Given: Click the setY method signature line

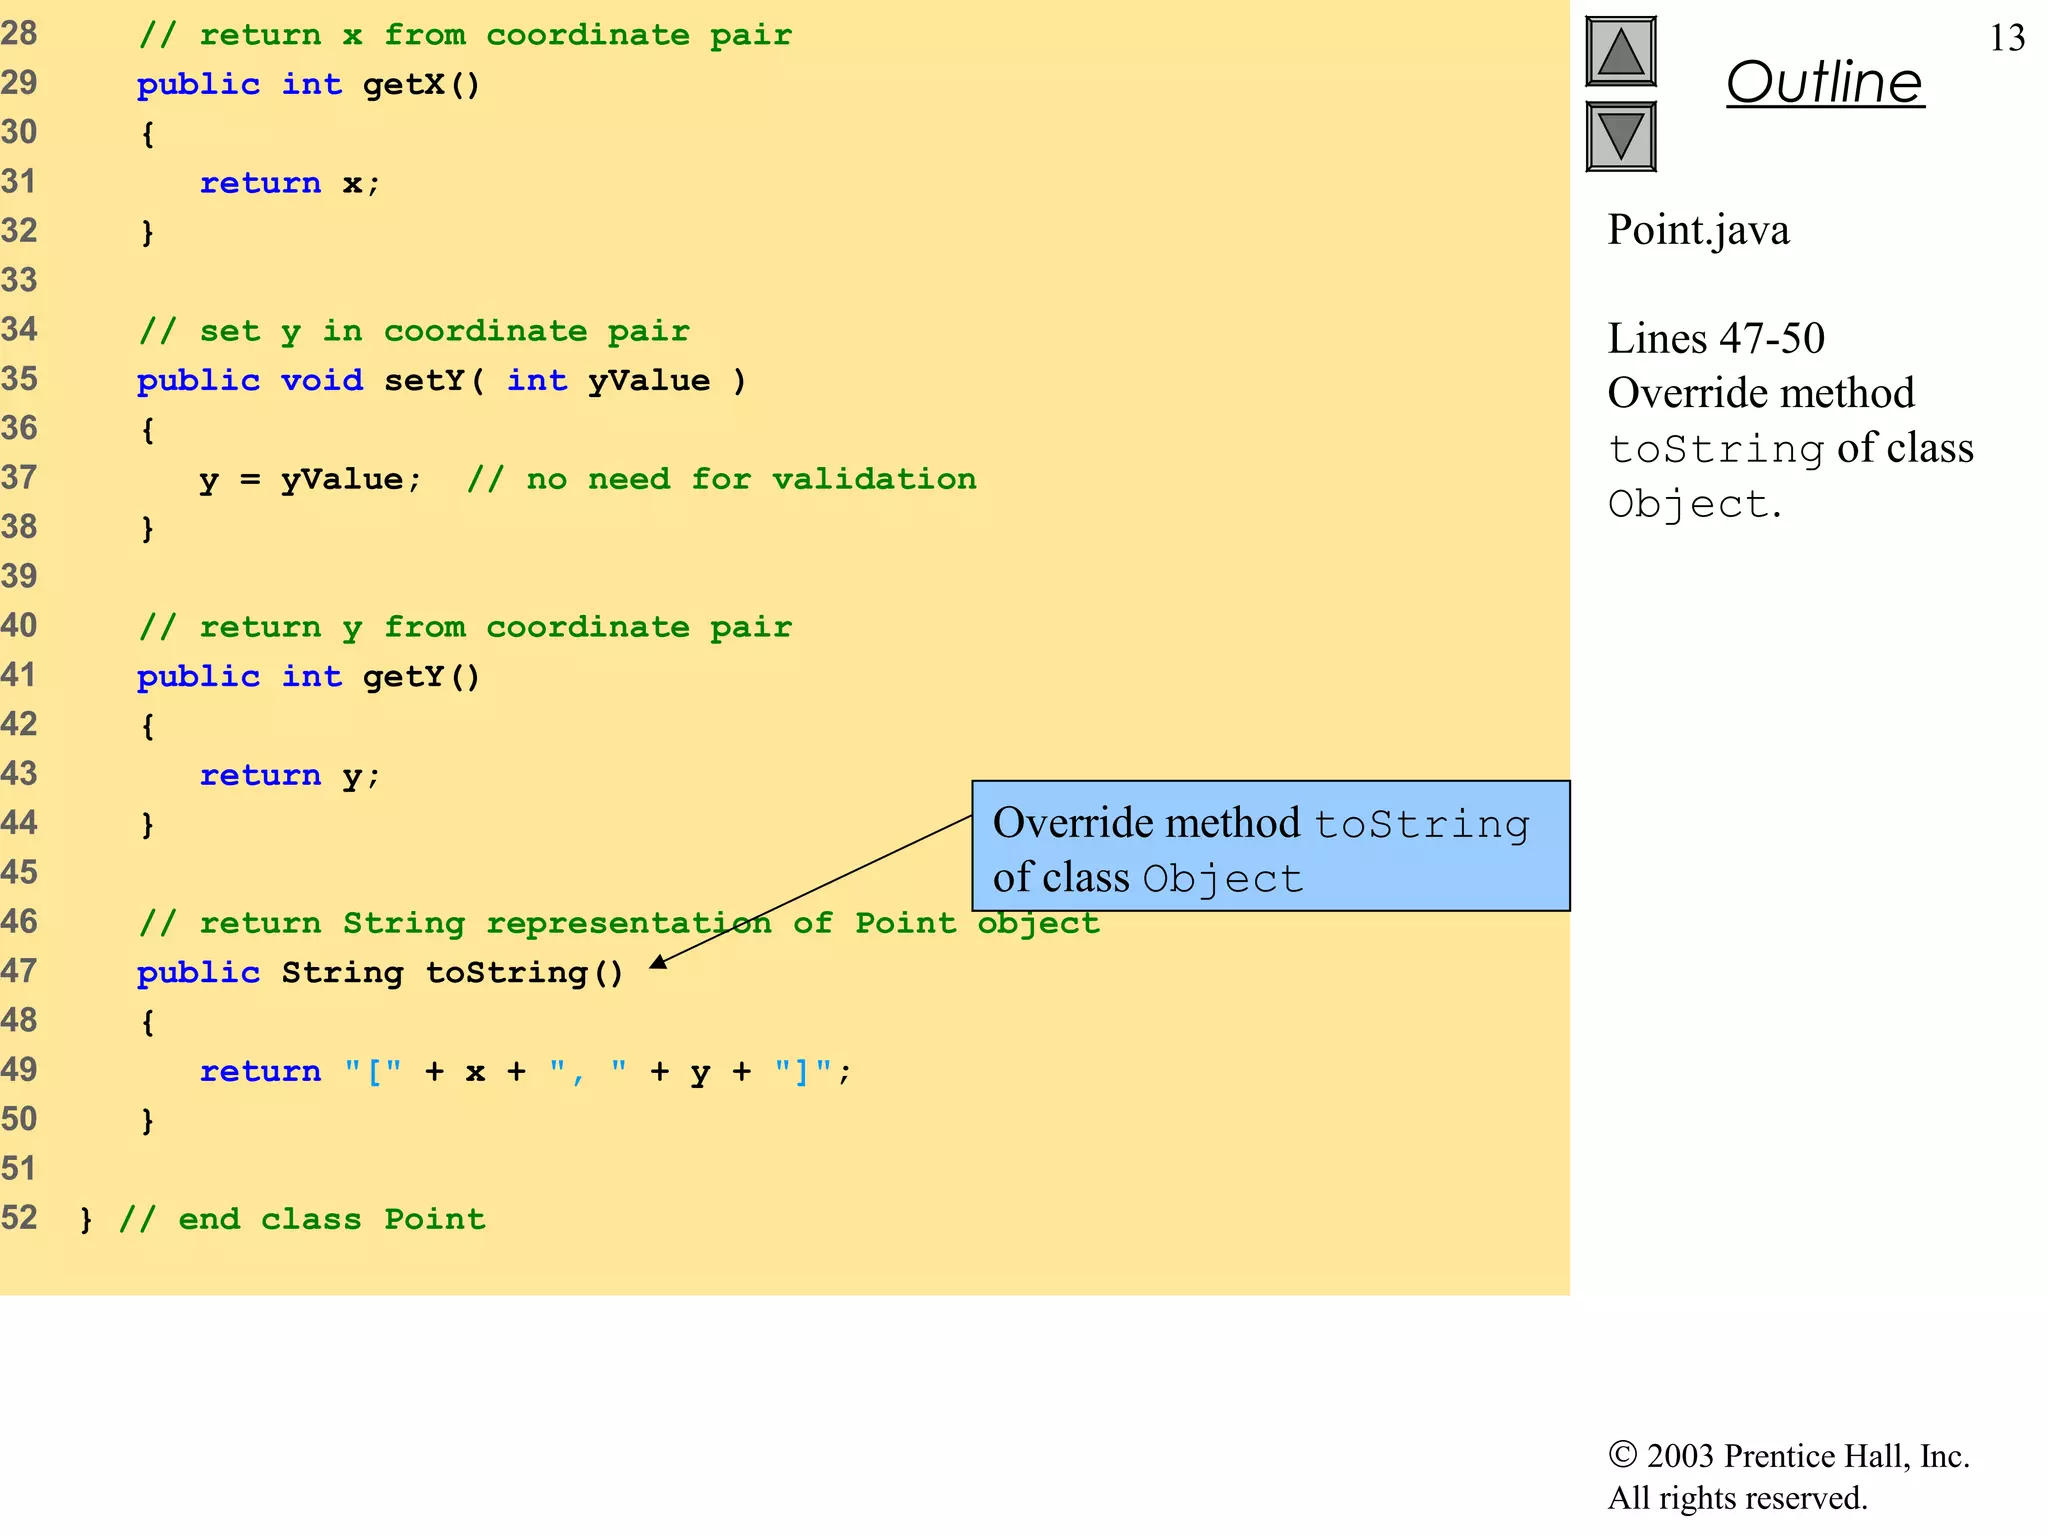Looking at the screenshot, I should click(441, 380).
